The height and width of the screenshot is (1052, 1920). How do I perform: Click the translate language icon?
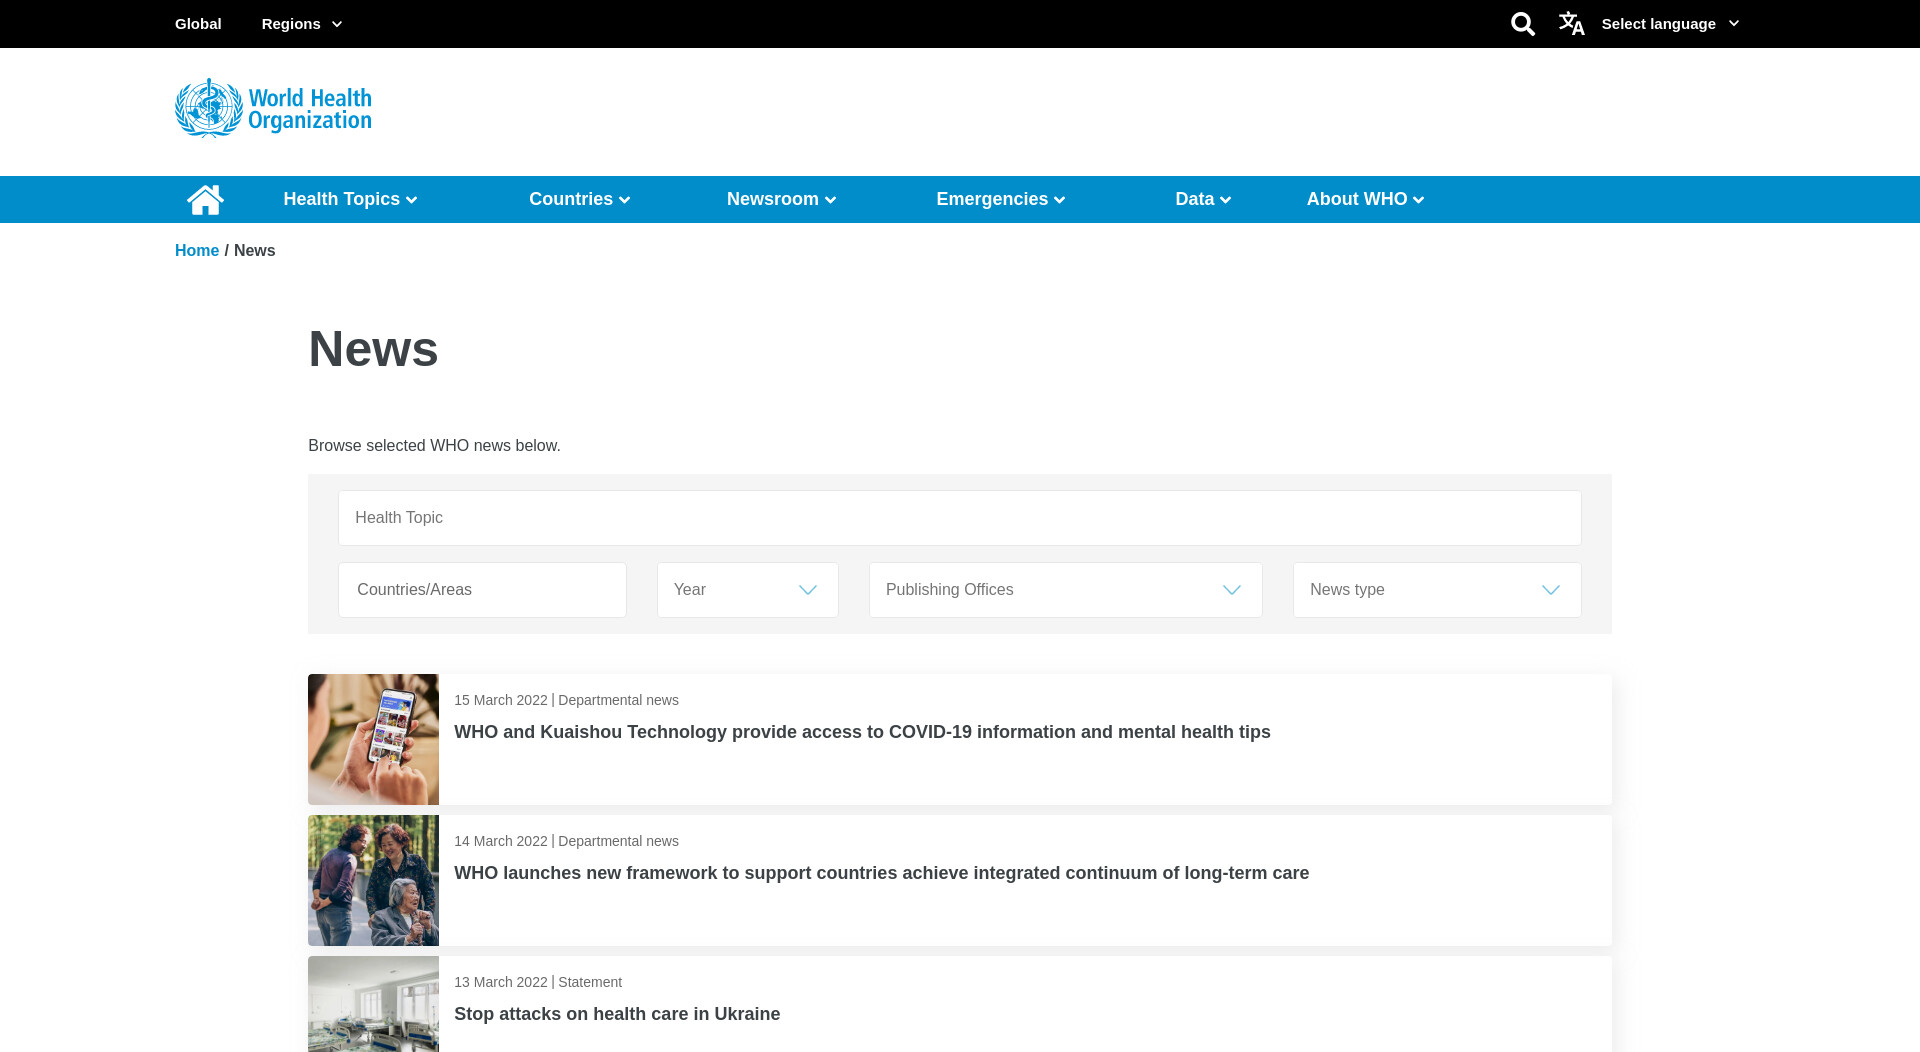1571,24
